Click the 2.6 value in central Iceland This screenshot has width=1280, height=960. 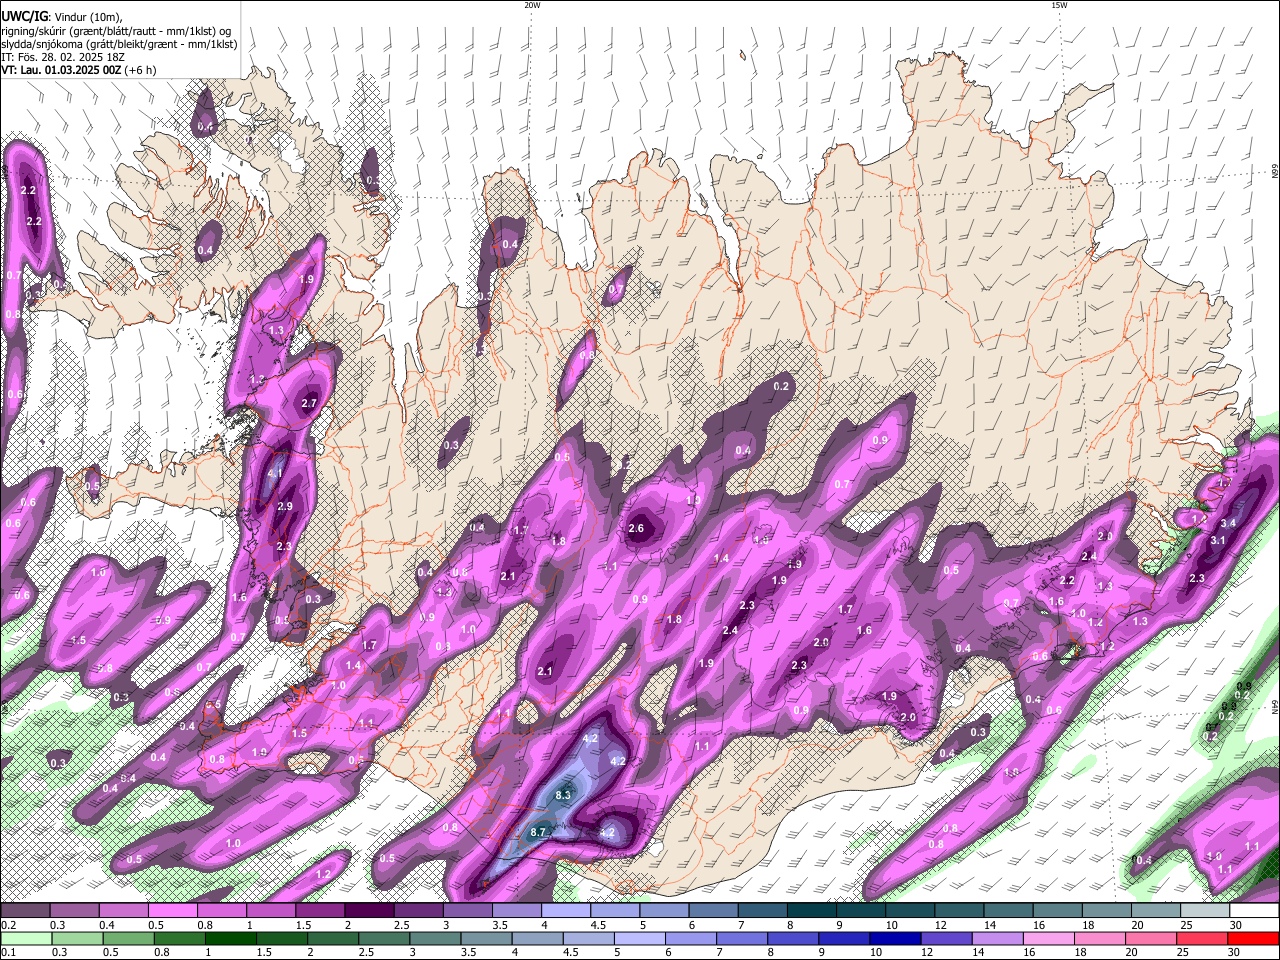click(637, 529)
